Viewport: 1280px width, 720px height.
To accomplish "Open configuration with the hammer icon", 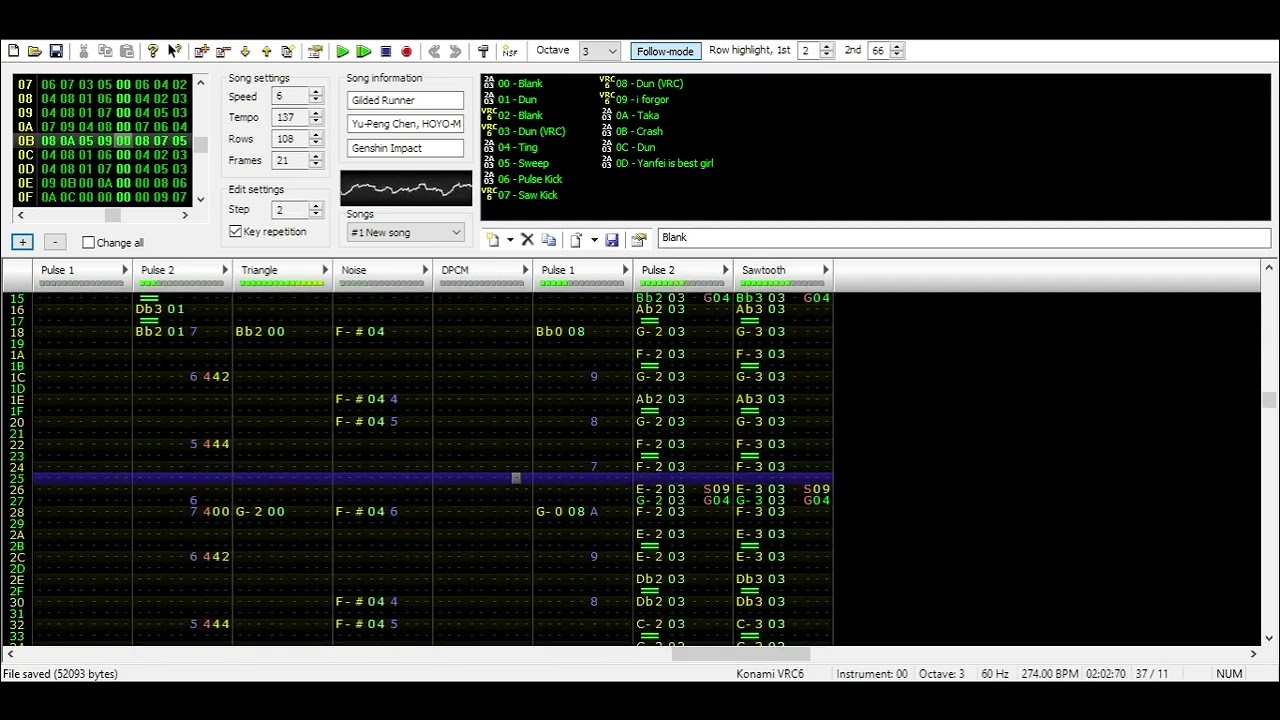I will click(x=483, y=51).
